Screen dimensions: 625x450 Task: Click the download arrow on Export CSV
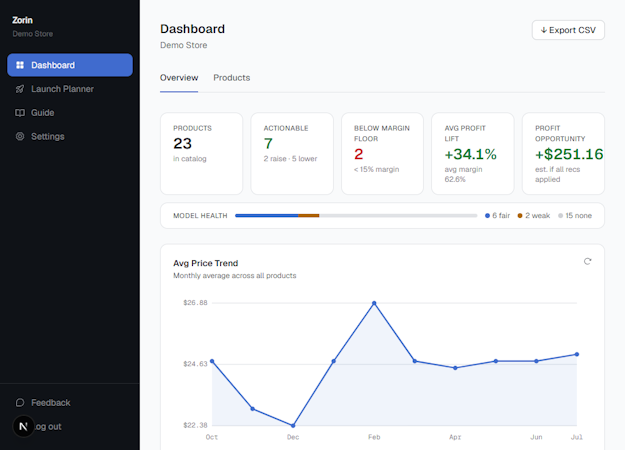tap(543, 30)
